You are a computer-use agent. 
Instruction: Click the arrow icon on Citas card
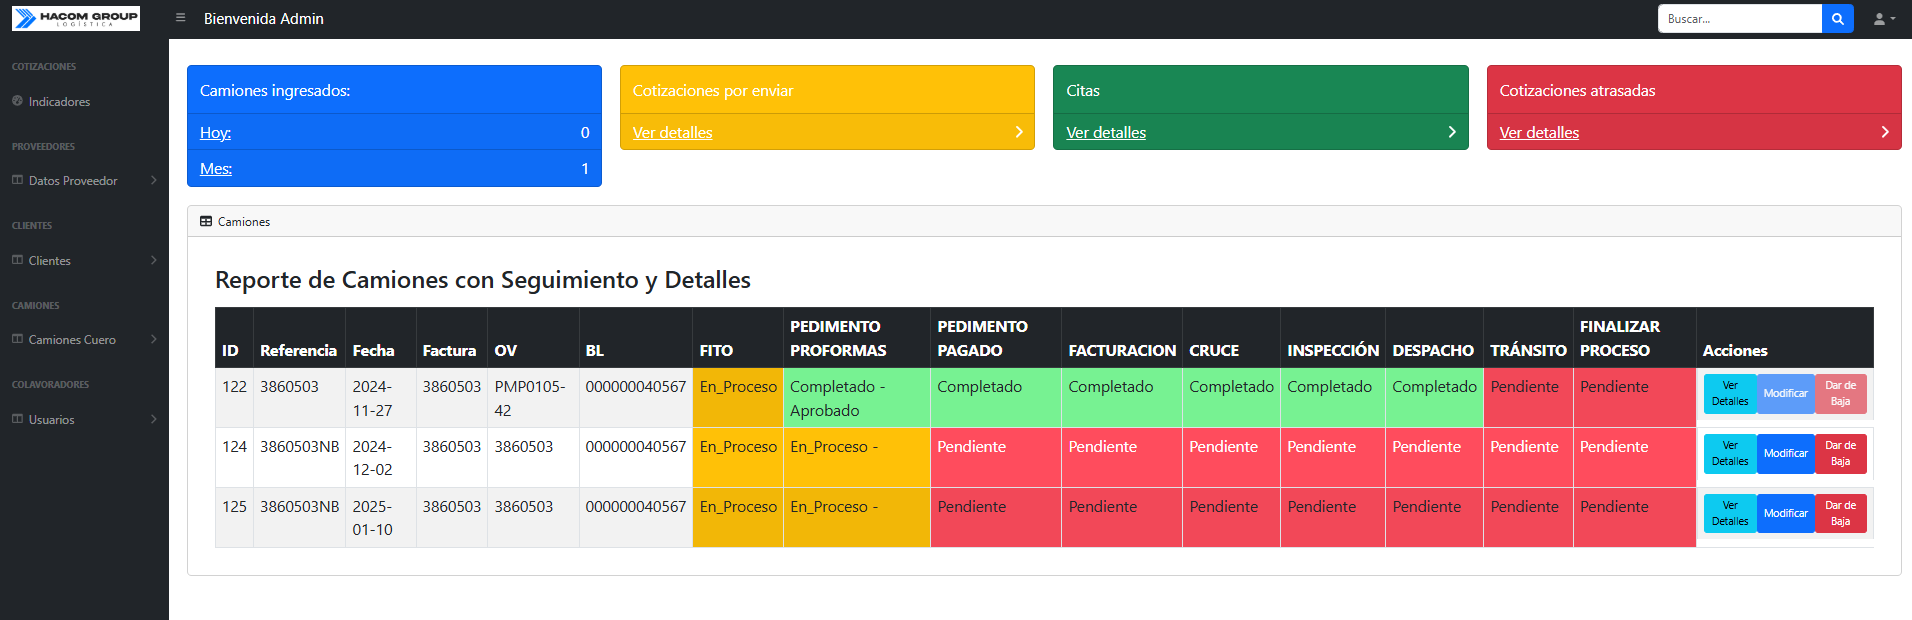click(x=1451, y=132)
